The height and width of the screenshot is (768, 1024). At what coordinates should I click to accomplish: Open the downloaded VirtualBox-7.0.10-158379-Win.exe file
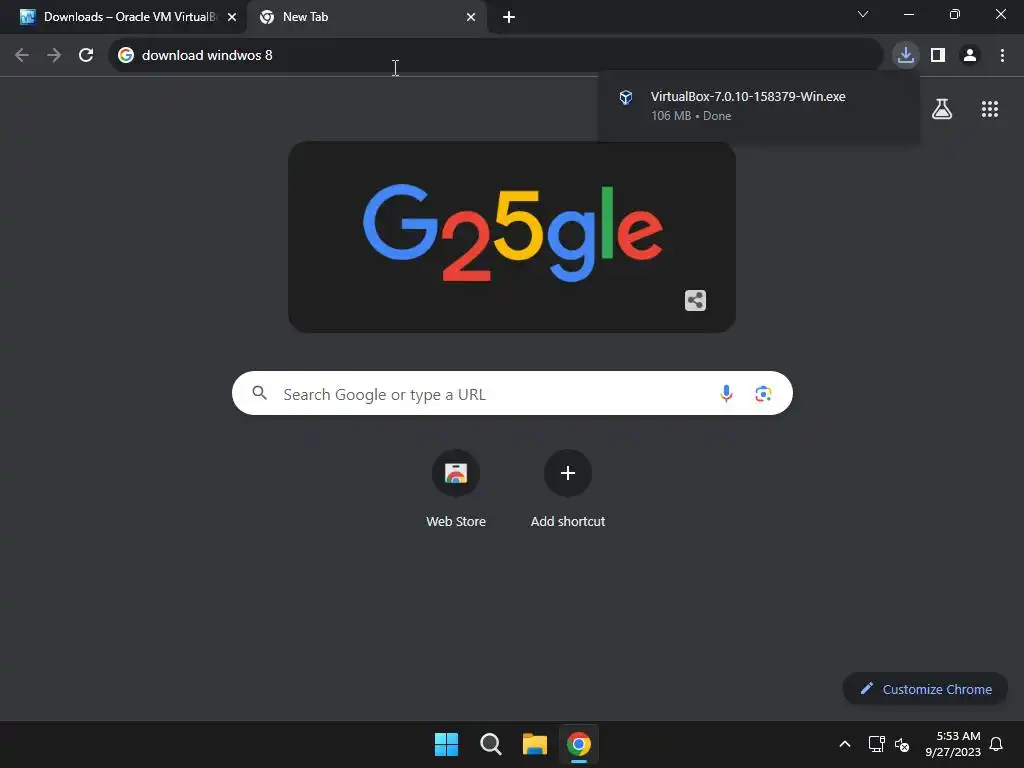[x=758, y=106]
